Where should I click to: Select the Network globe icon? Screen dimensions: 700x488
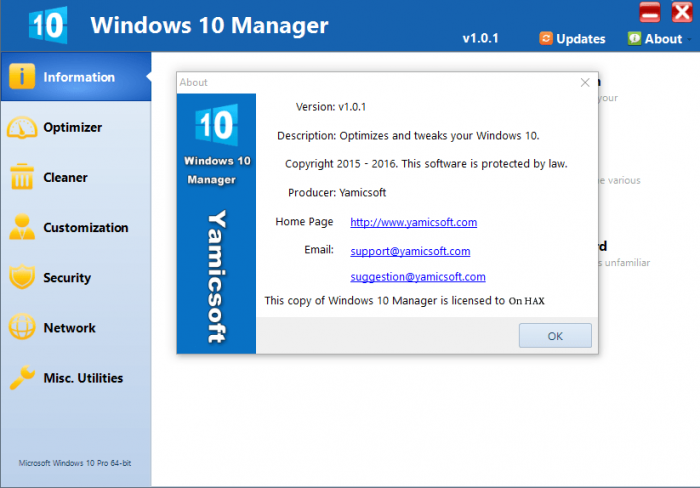pyautogui.click(x=21, y=327)
